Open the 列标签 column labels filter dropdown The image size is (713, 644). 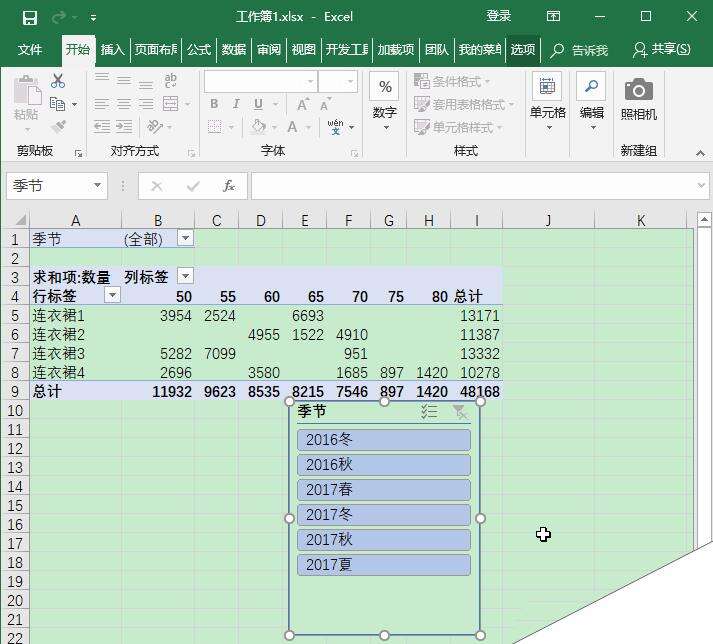click(185, 276)
